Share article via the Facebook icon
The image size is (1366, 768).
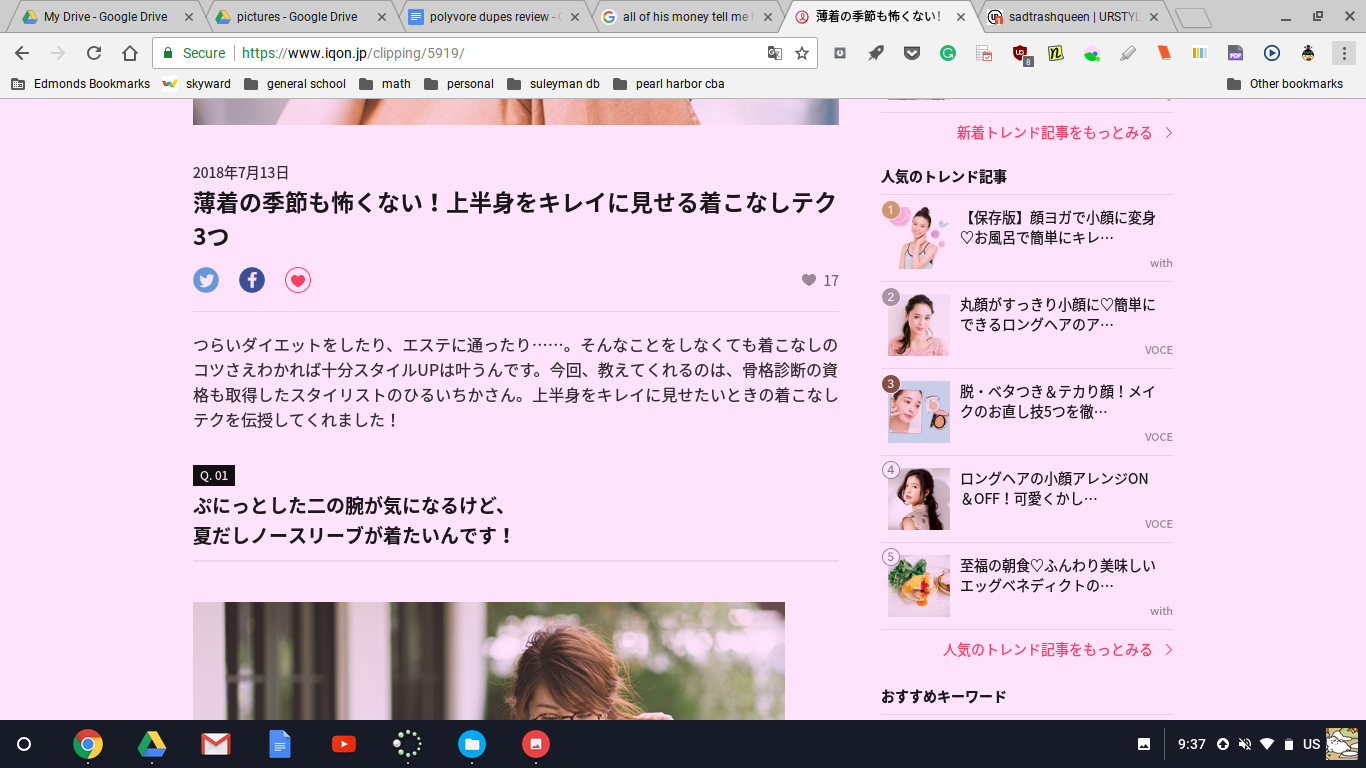click(252, 280)
